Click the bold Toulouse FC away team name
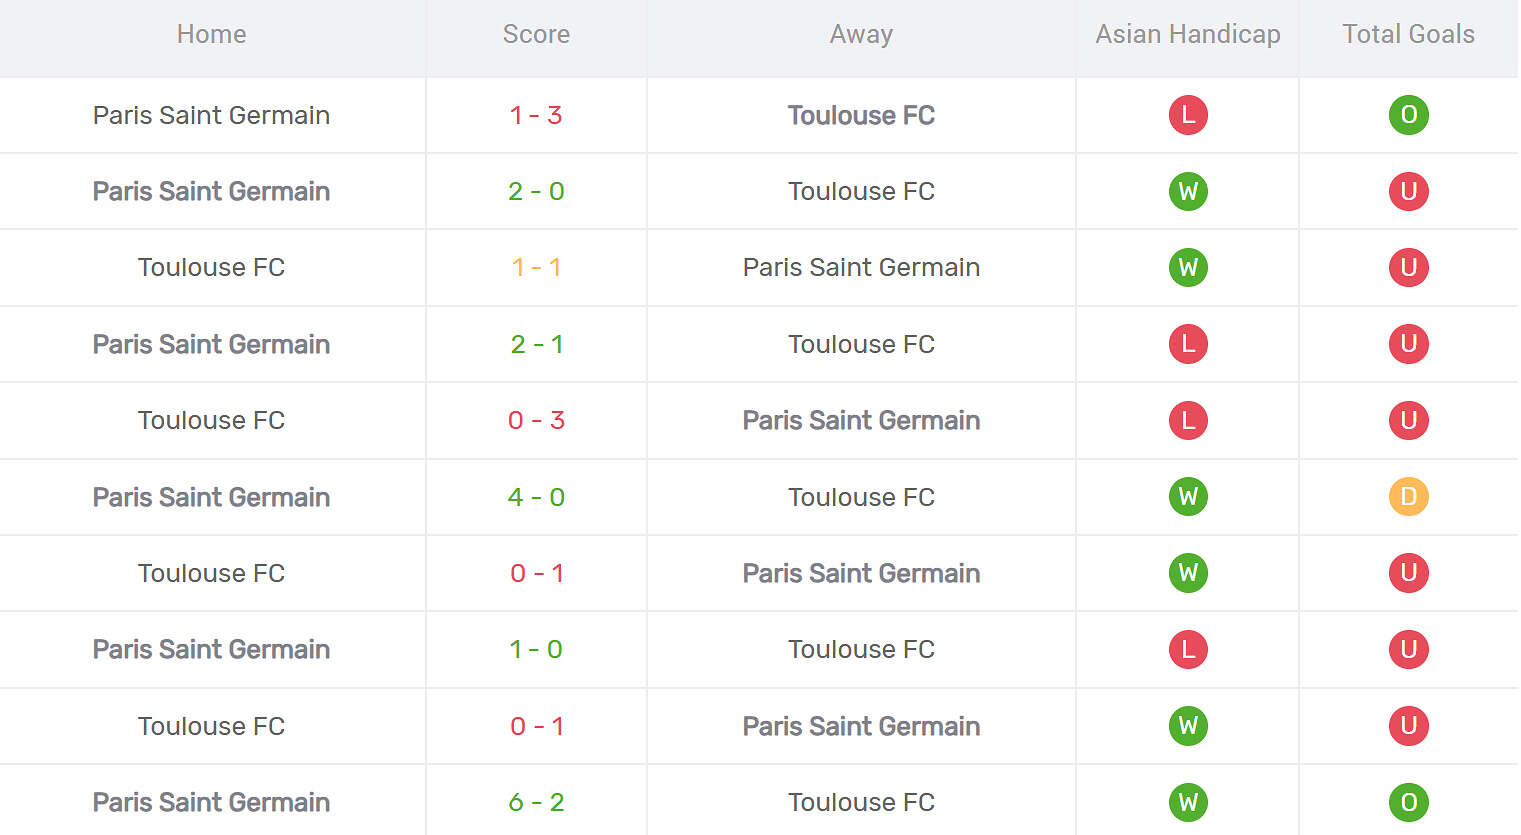 point(861,115)
